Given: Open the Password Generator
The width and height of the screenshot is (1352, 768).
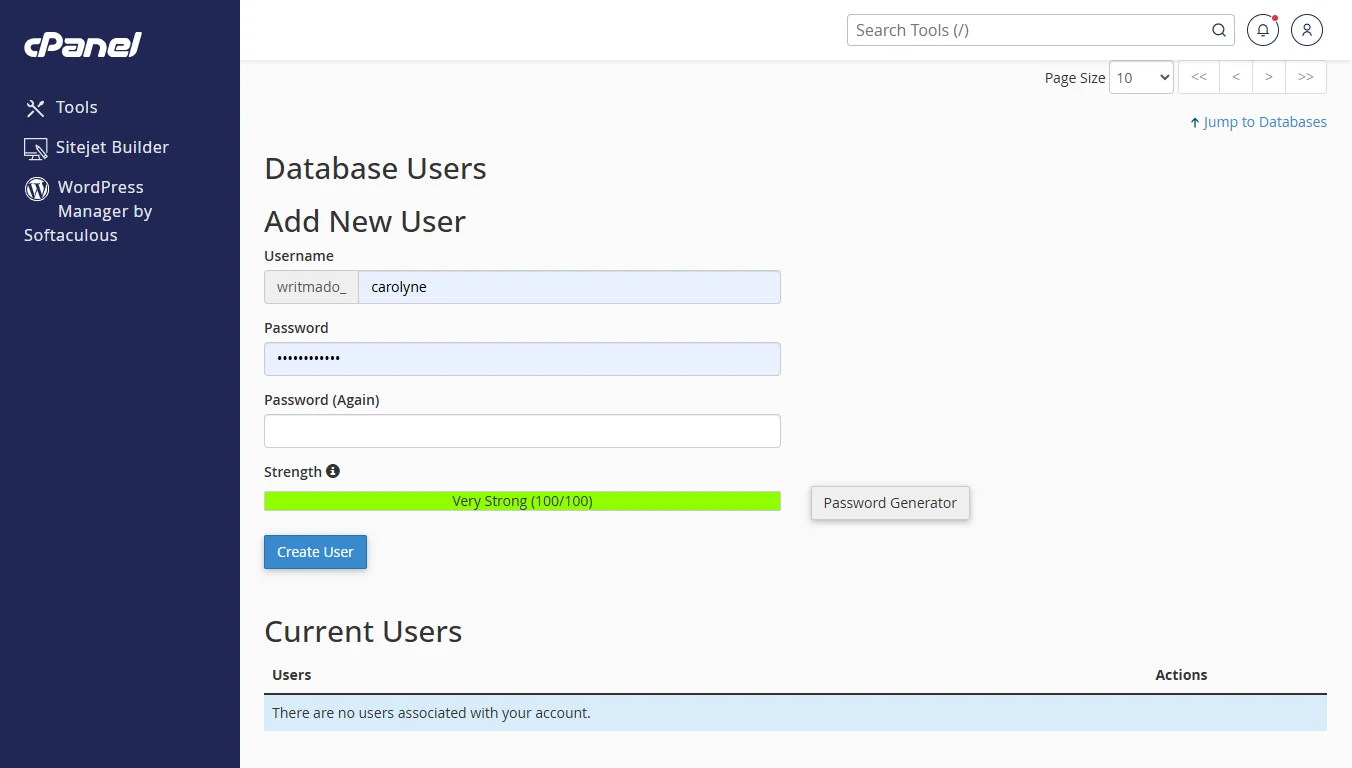Looking at the screenshot, I should tap(890, 503).
